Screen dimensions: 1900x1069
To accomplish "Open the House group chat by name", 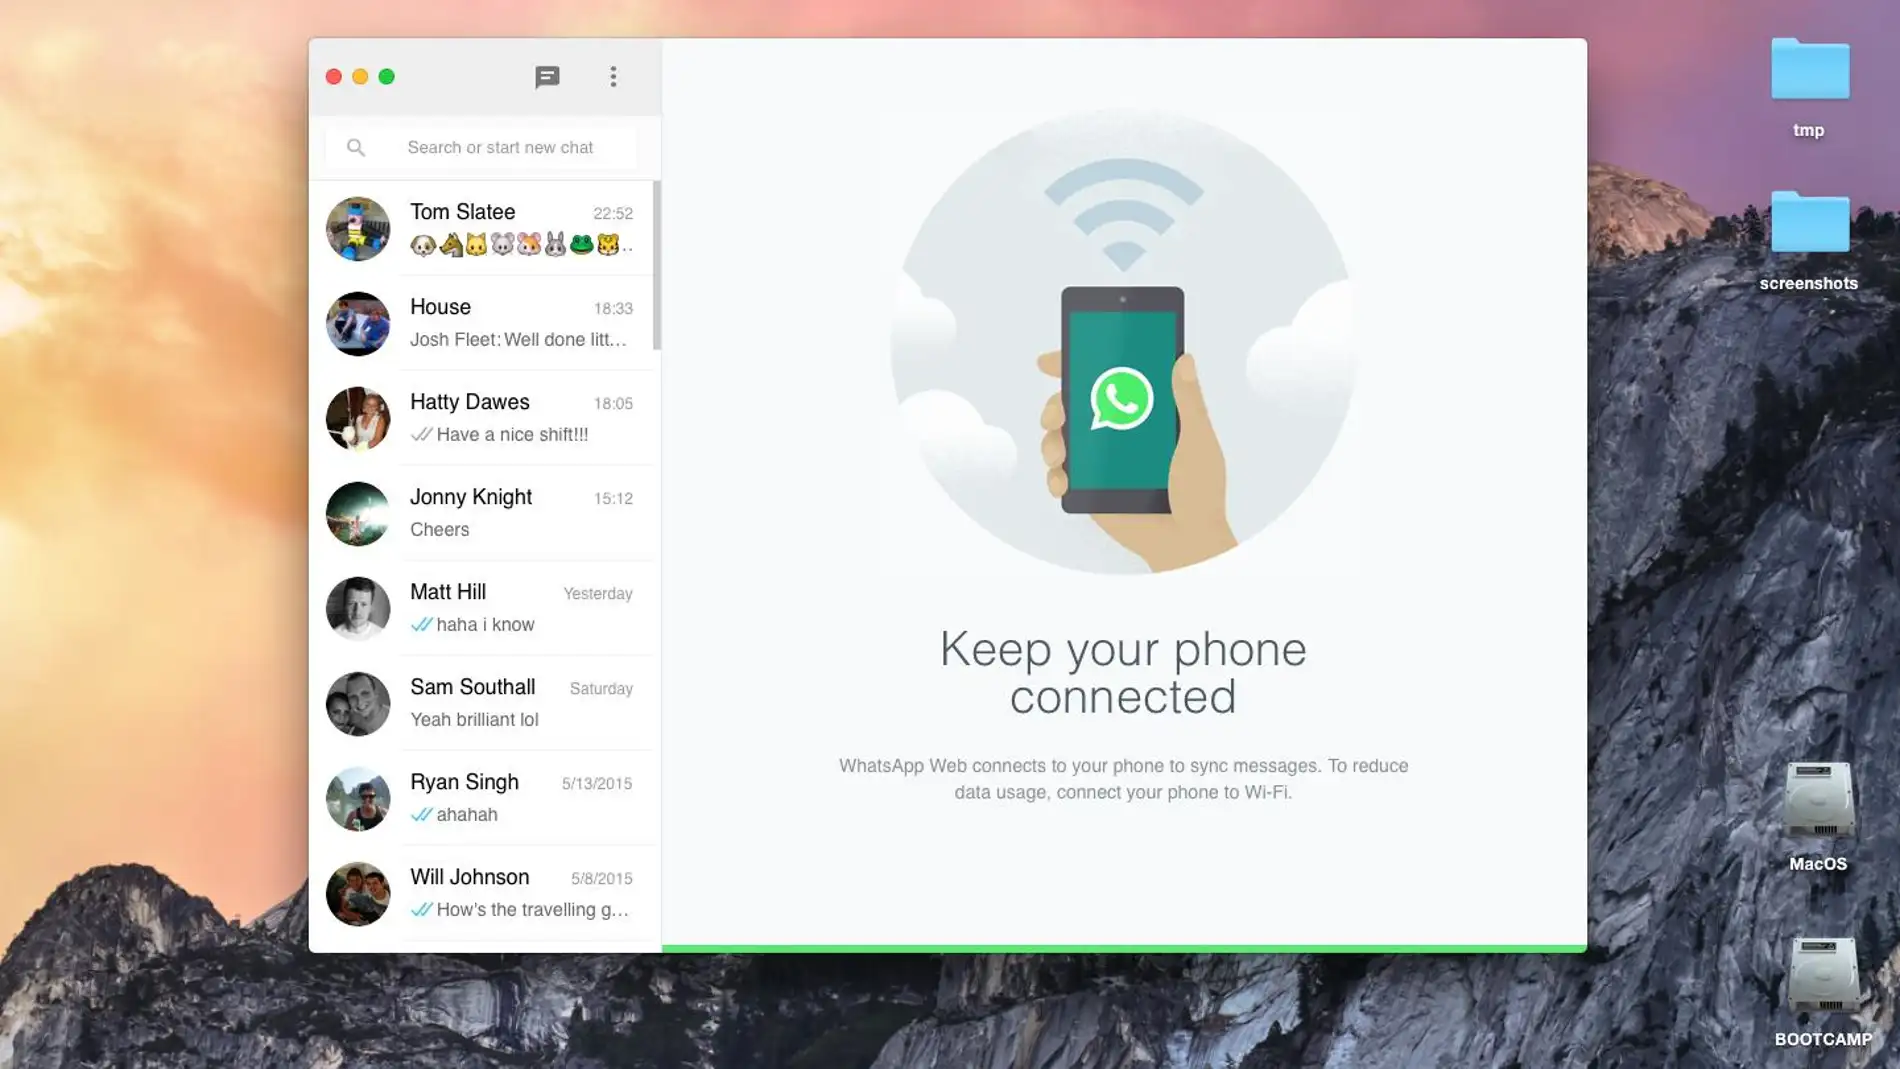I will tap(440, 307).
